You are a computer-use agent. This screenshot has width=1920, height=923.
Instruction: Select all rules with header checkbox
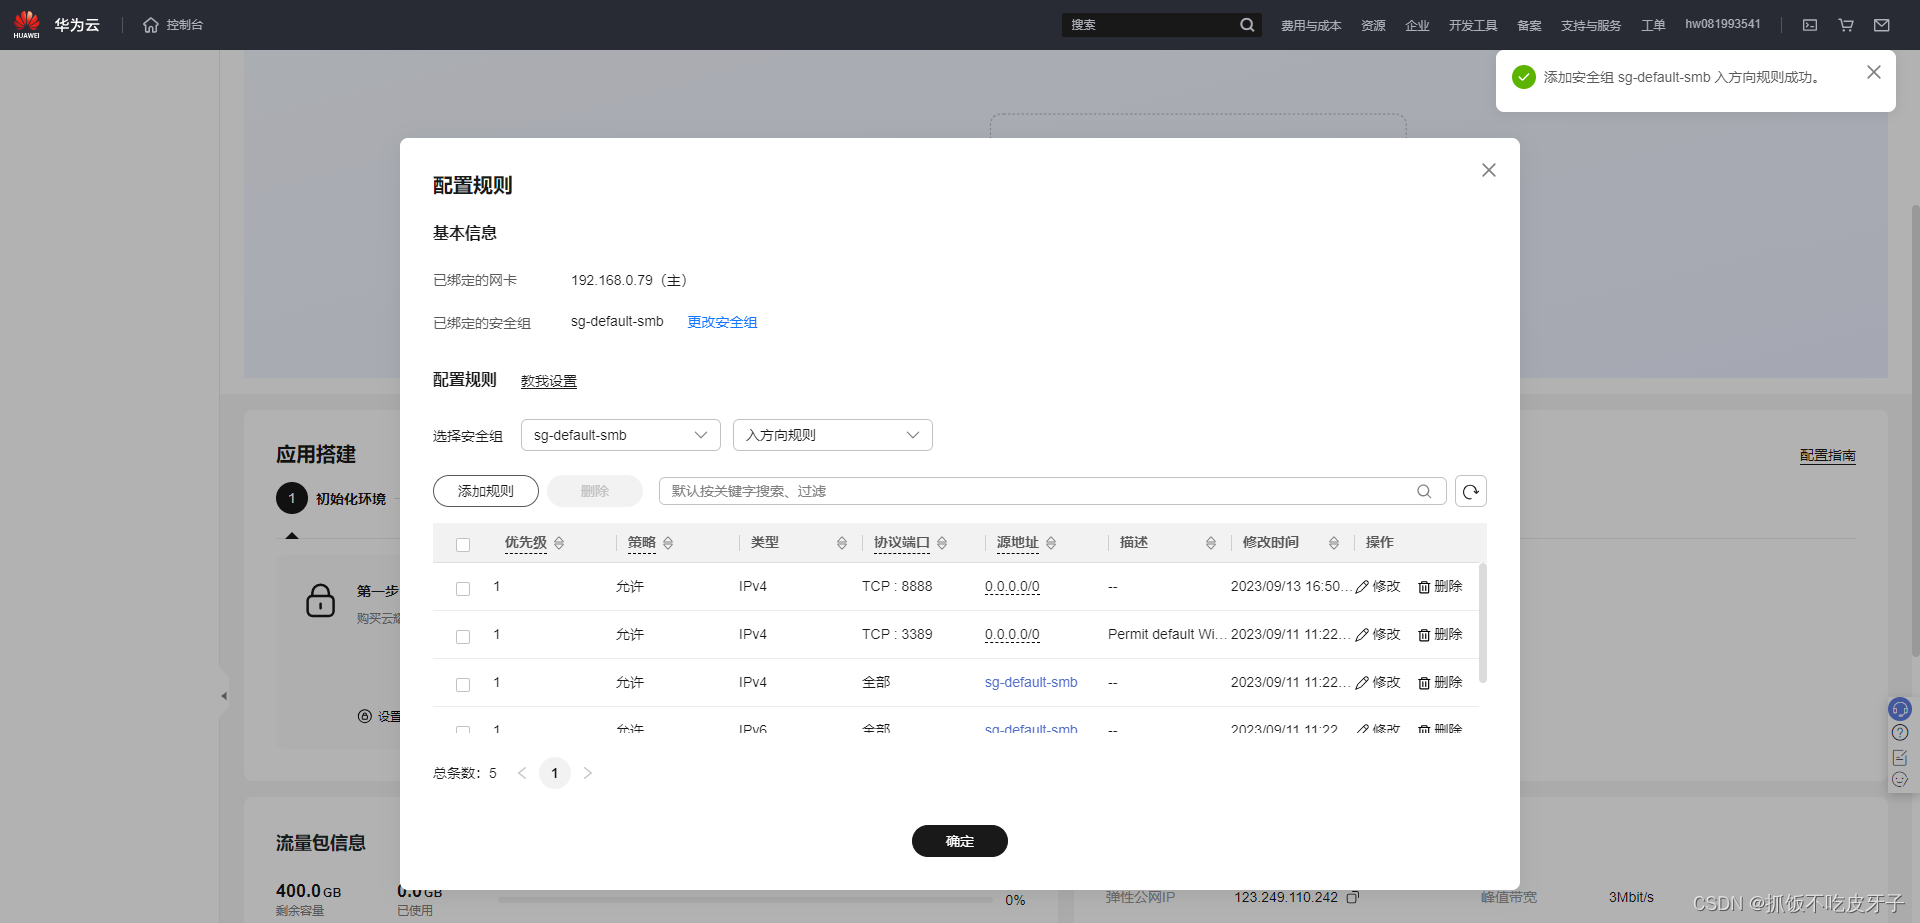pyautogui.click(x=463, y=545)
